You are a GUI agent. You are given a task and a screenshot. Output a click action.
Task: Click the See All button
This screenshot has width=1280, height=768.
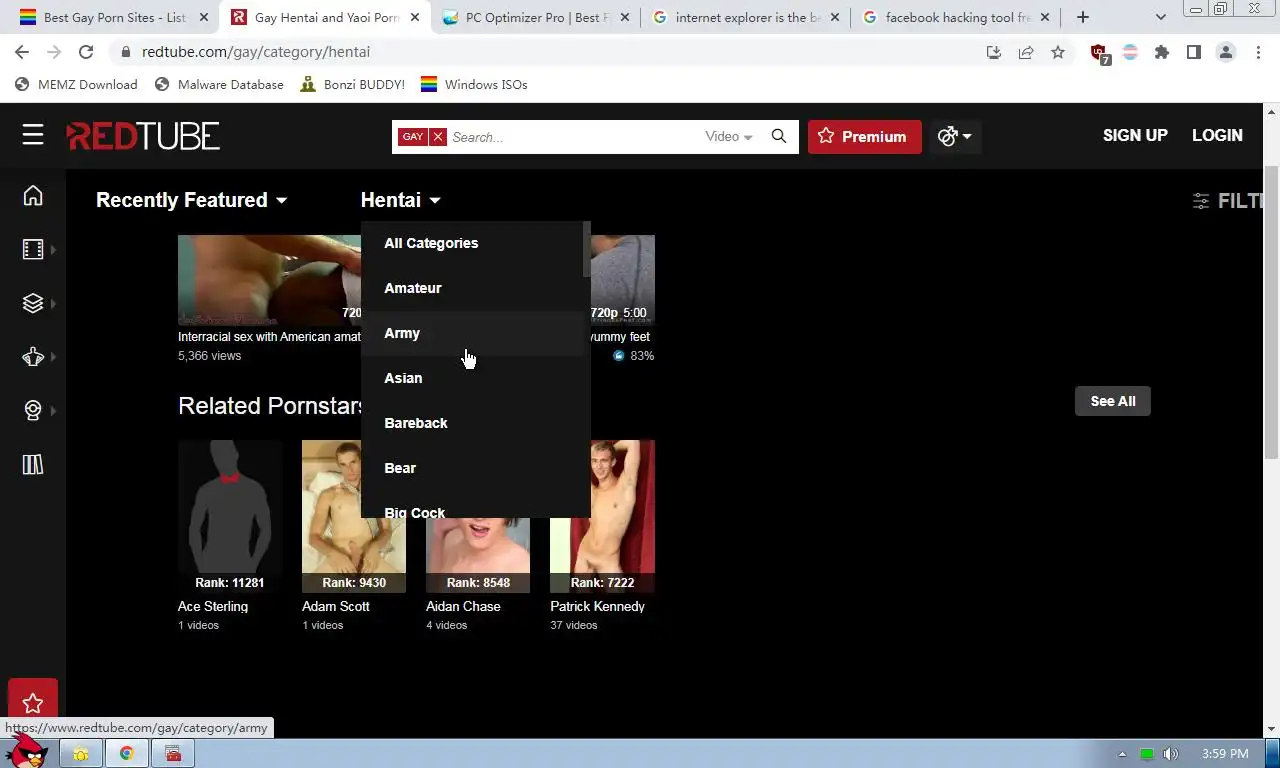1112,401
